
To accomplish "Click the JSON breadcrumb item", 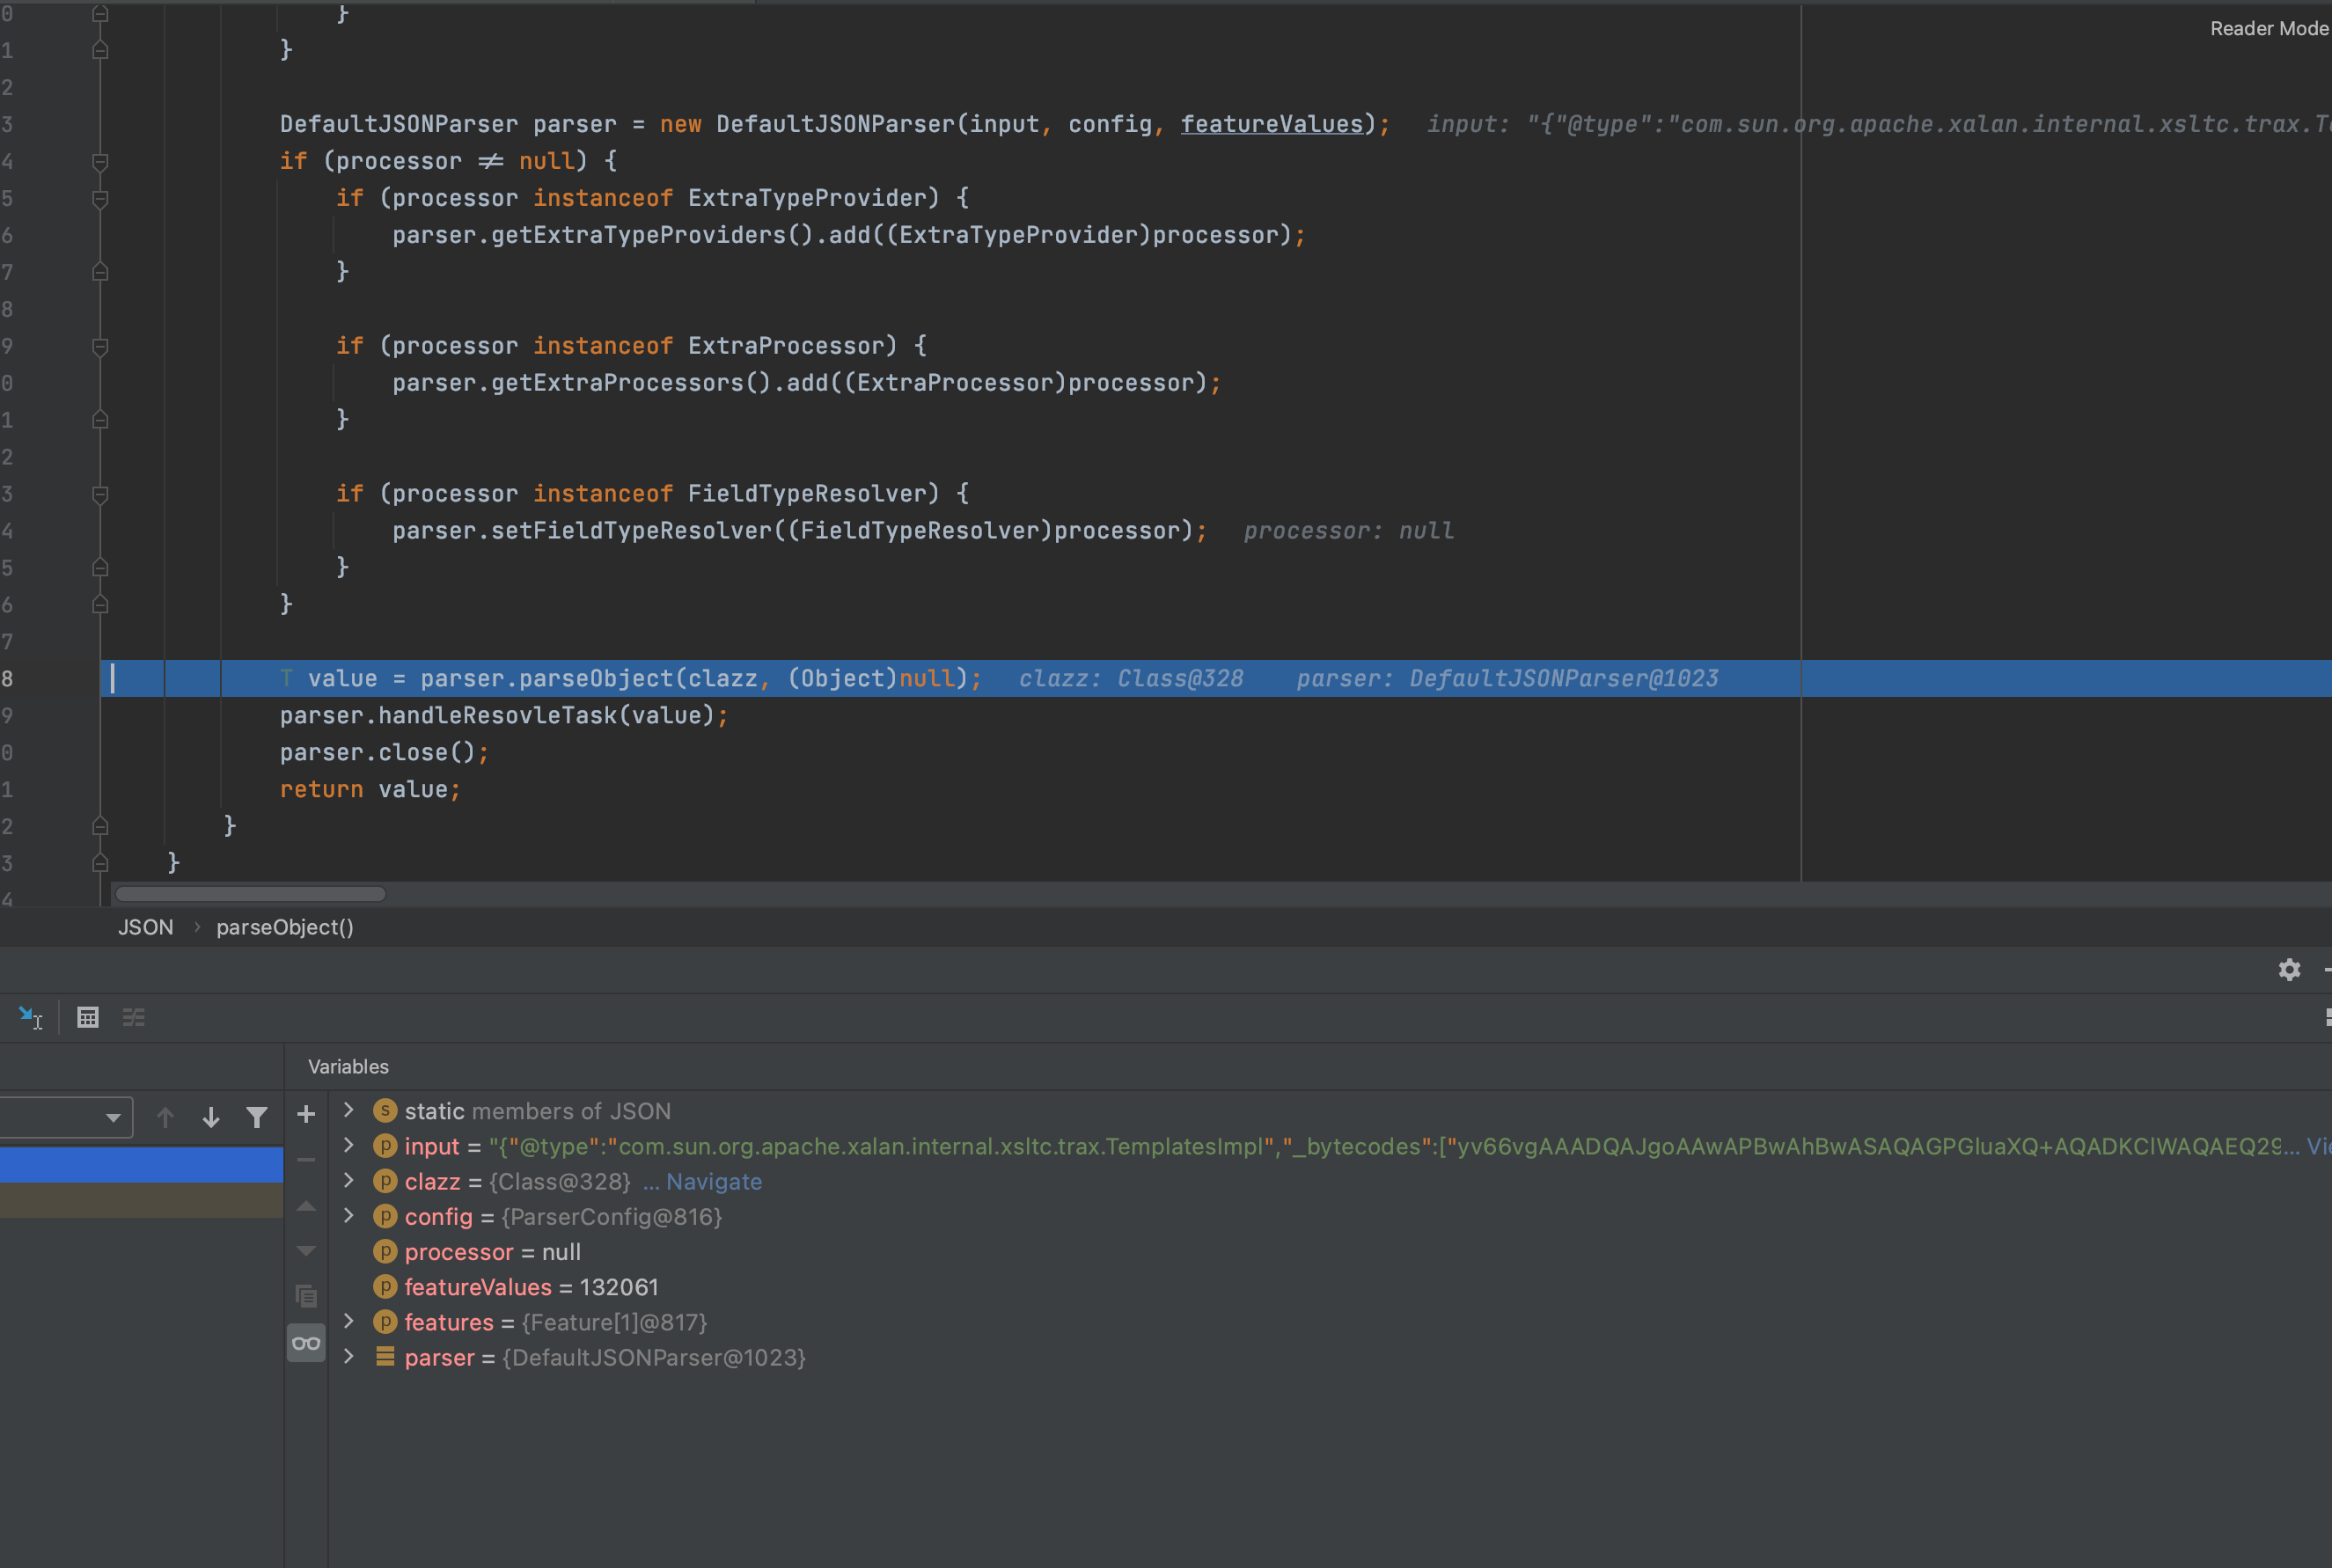I will (146, 927).
